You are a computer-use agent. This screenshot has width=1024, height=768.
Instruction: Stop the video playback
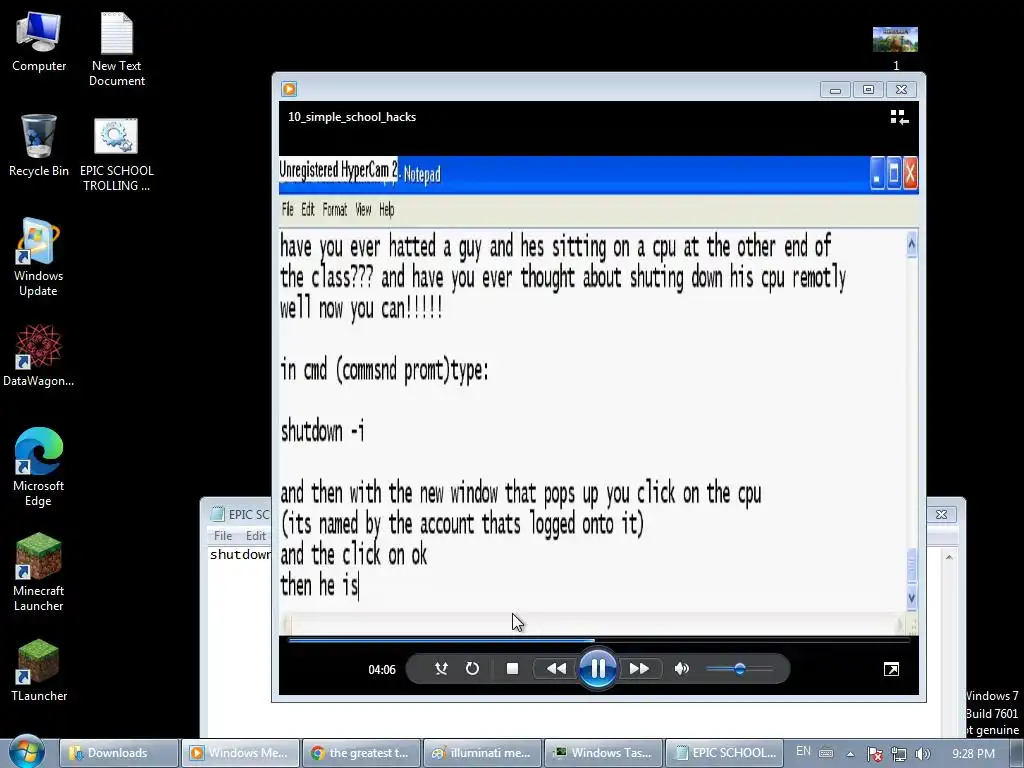(x=513, y=669)
